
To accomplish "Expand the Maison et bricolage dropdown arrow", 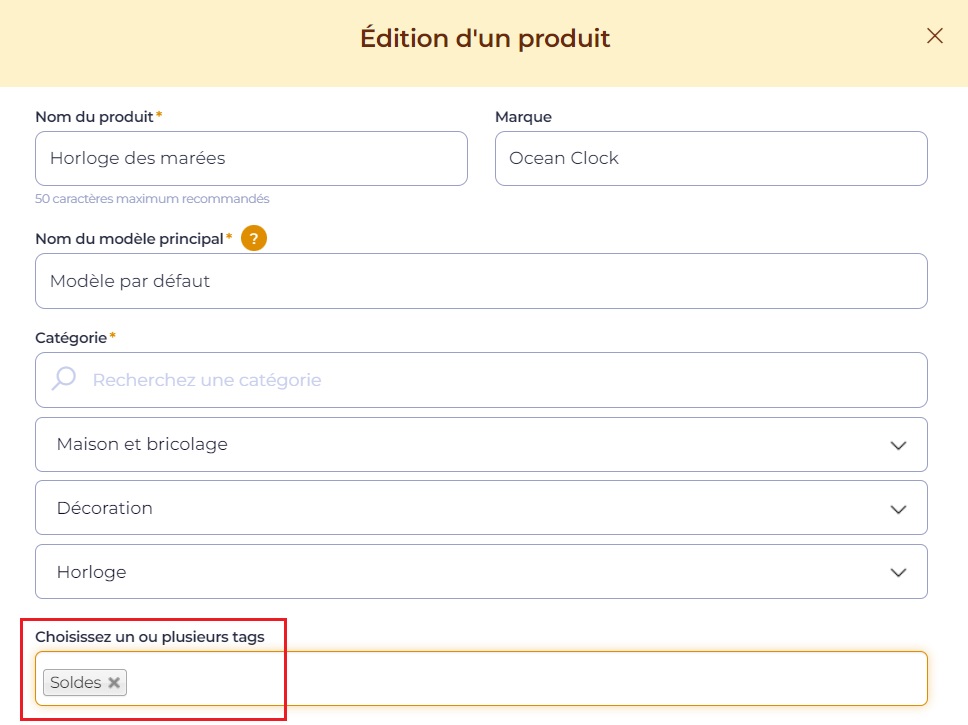I will pos(898,445).
